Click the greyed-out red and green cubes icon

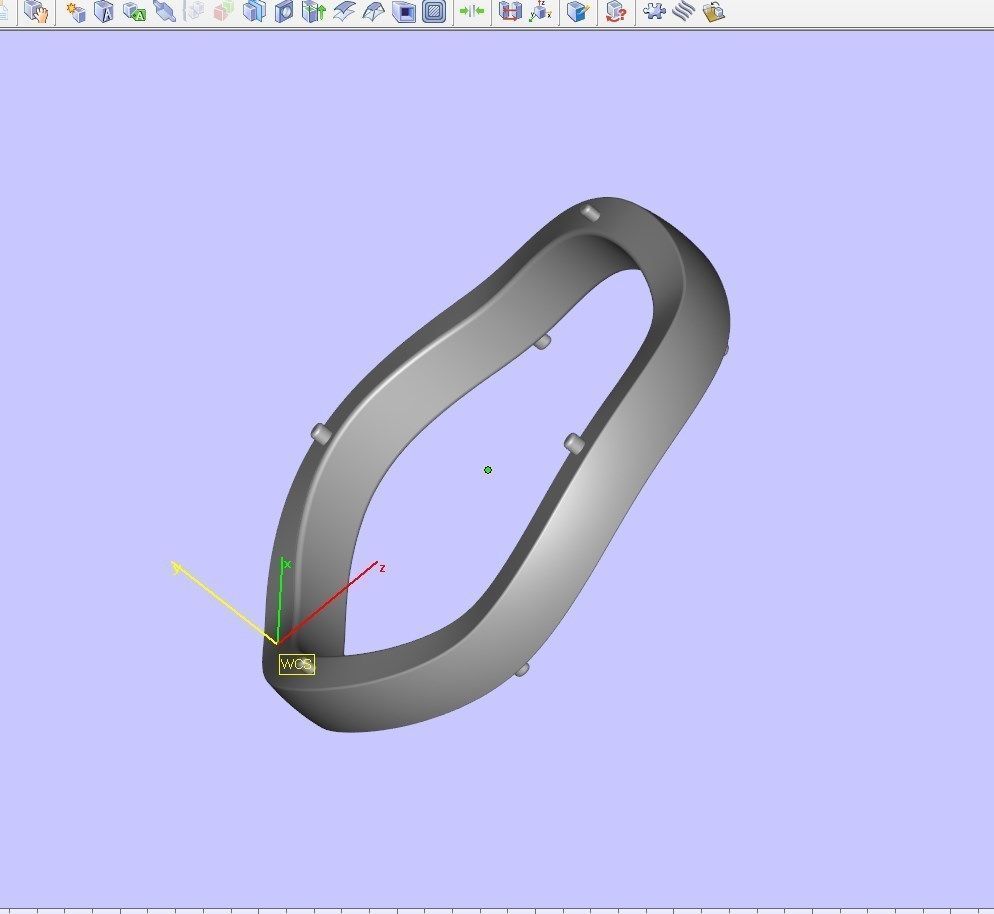click(224, 11)
